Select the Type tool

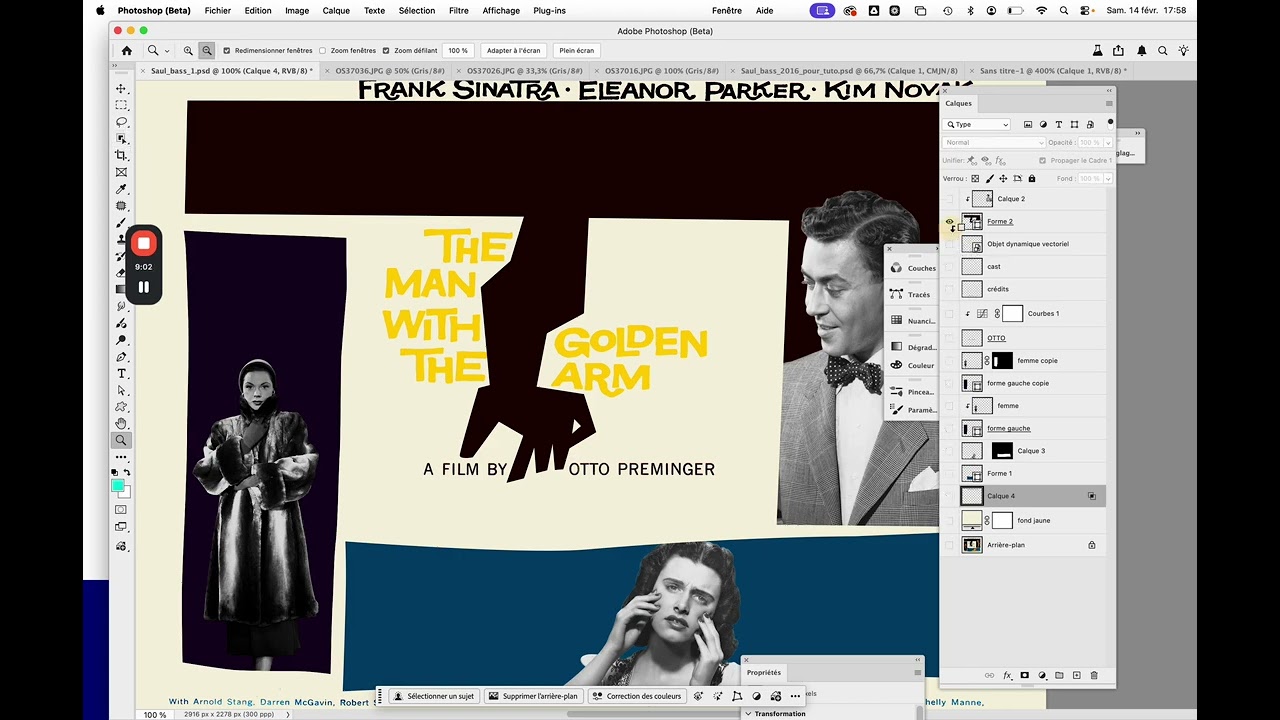[x=121, y=373]
